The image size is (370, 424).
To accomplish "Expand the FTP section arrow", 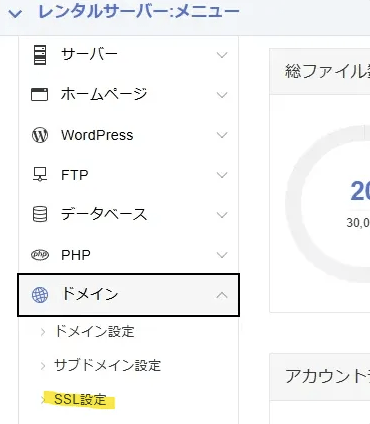I will 222,175.
